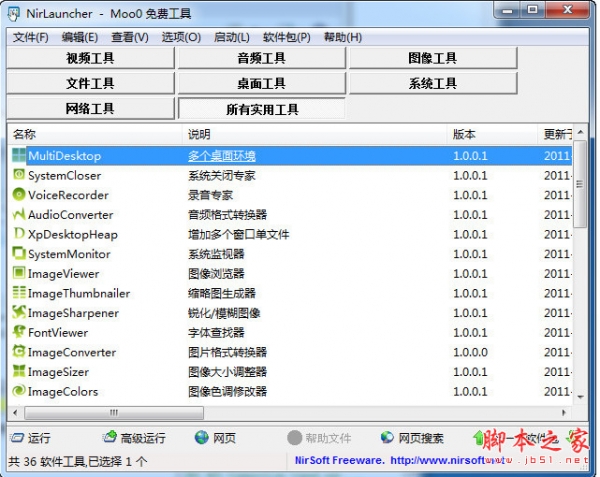Click the FontViewer row icon
This screenshot has height=477, width=600.
[x=18, y=332]
